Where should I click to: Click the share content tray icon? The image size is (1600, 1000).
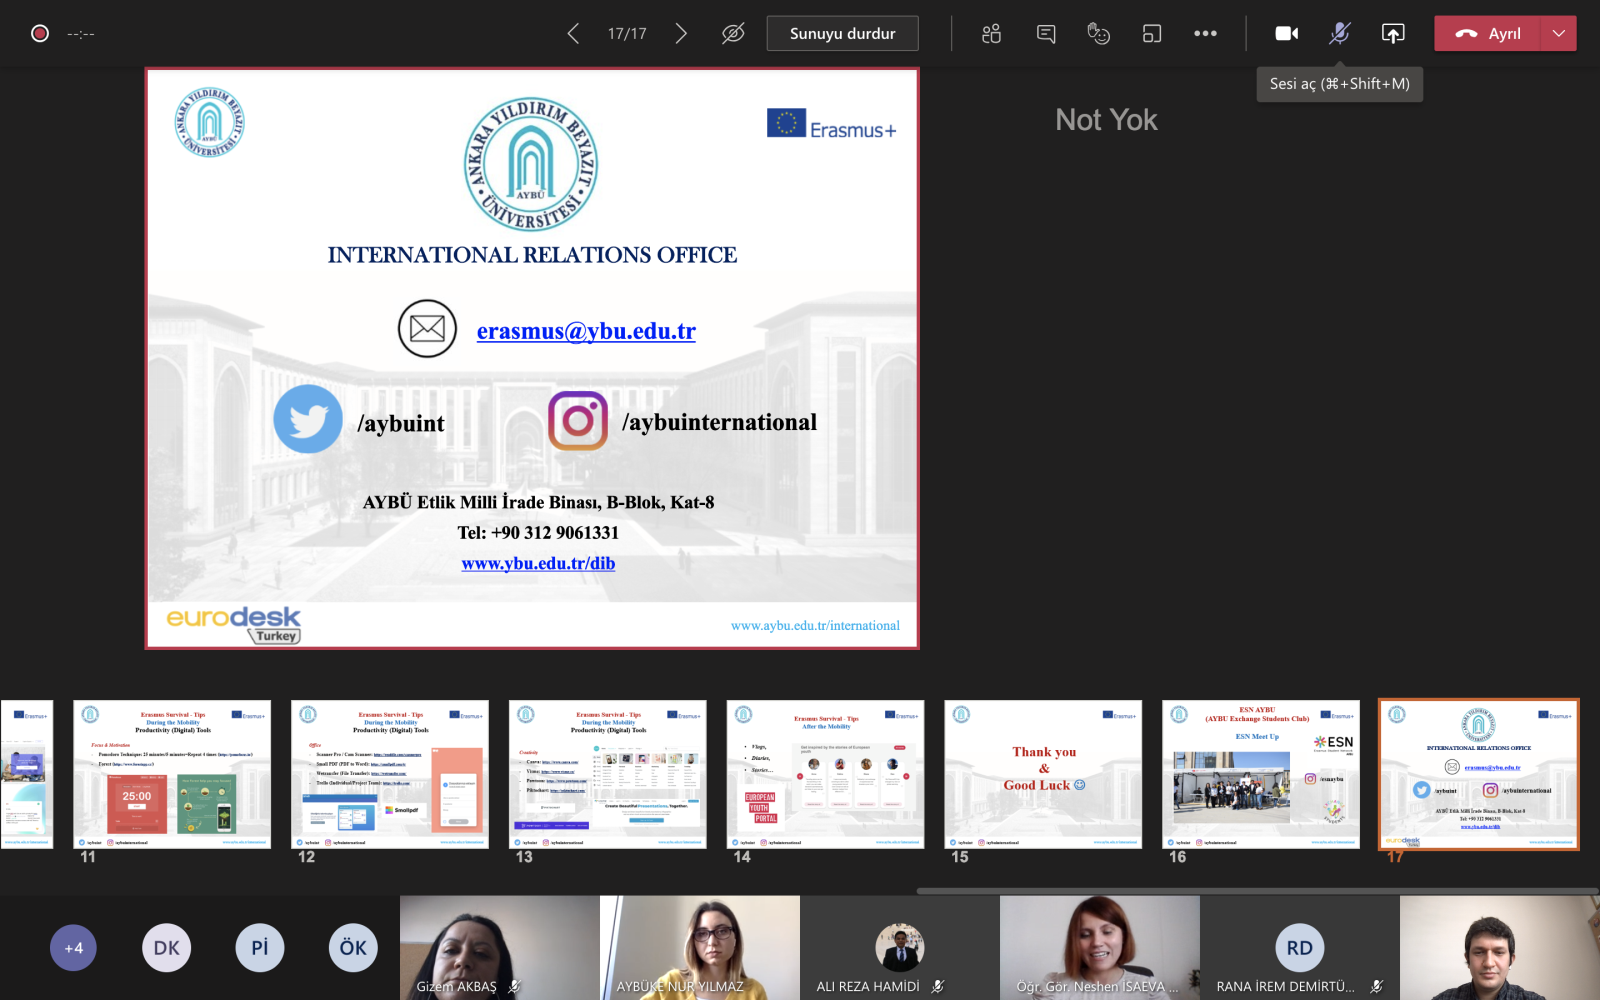(1392, 34)
